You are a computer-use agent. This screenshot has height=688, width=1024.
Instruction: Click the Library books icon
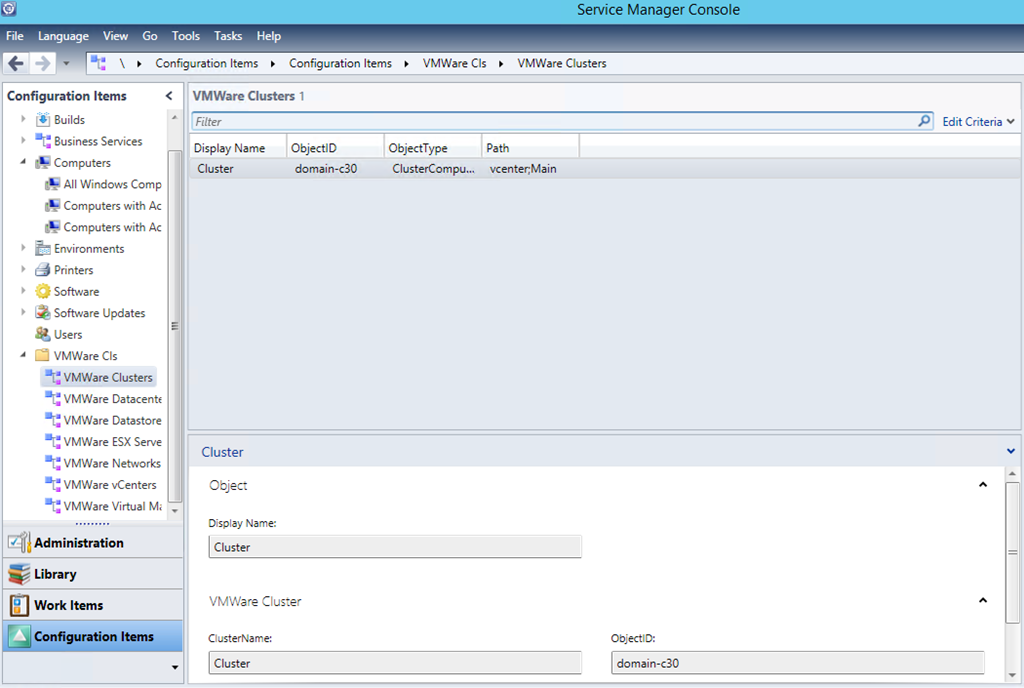(x=19, y=574)
